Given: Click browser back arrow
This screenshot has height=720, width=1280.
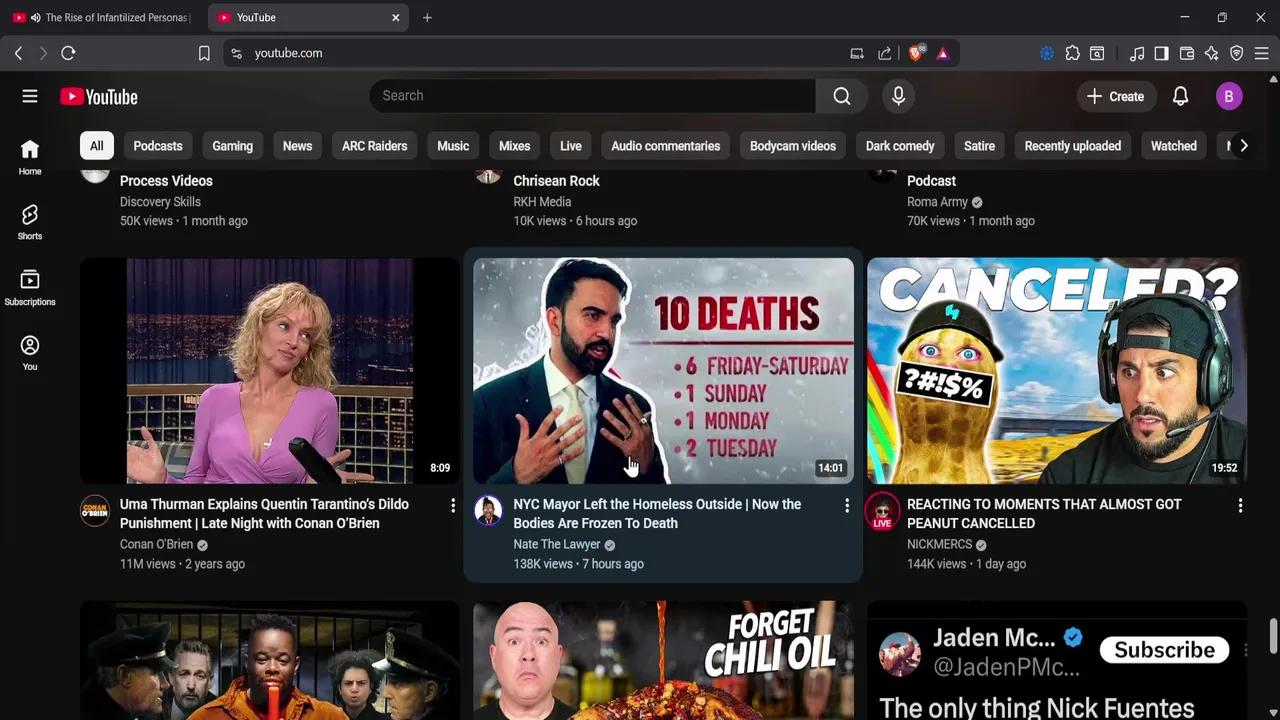Looking at the screenshot, I should click(18, 53).
